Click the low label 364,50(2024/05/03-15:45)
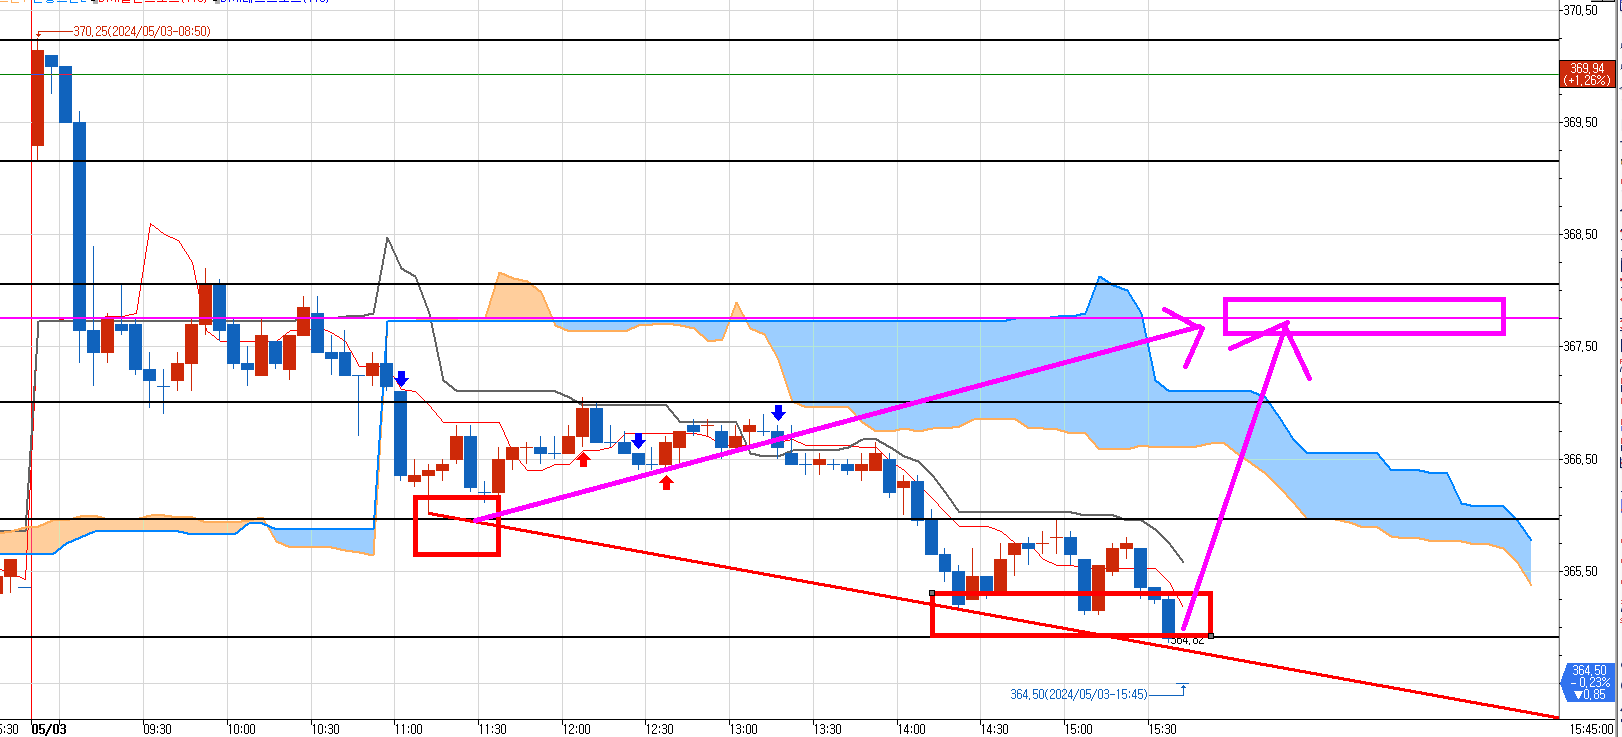Screen dimensions: 1622x737 [x=1078, y=694]
